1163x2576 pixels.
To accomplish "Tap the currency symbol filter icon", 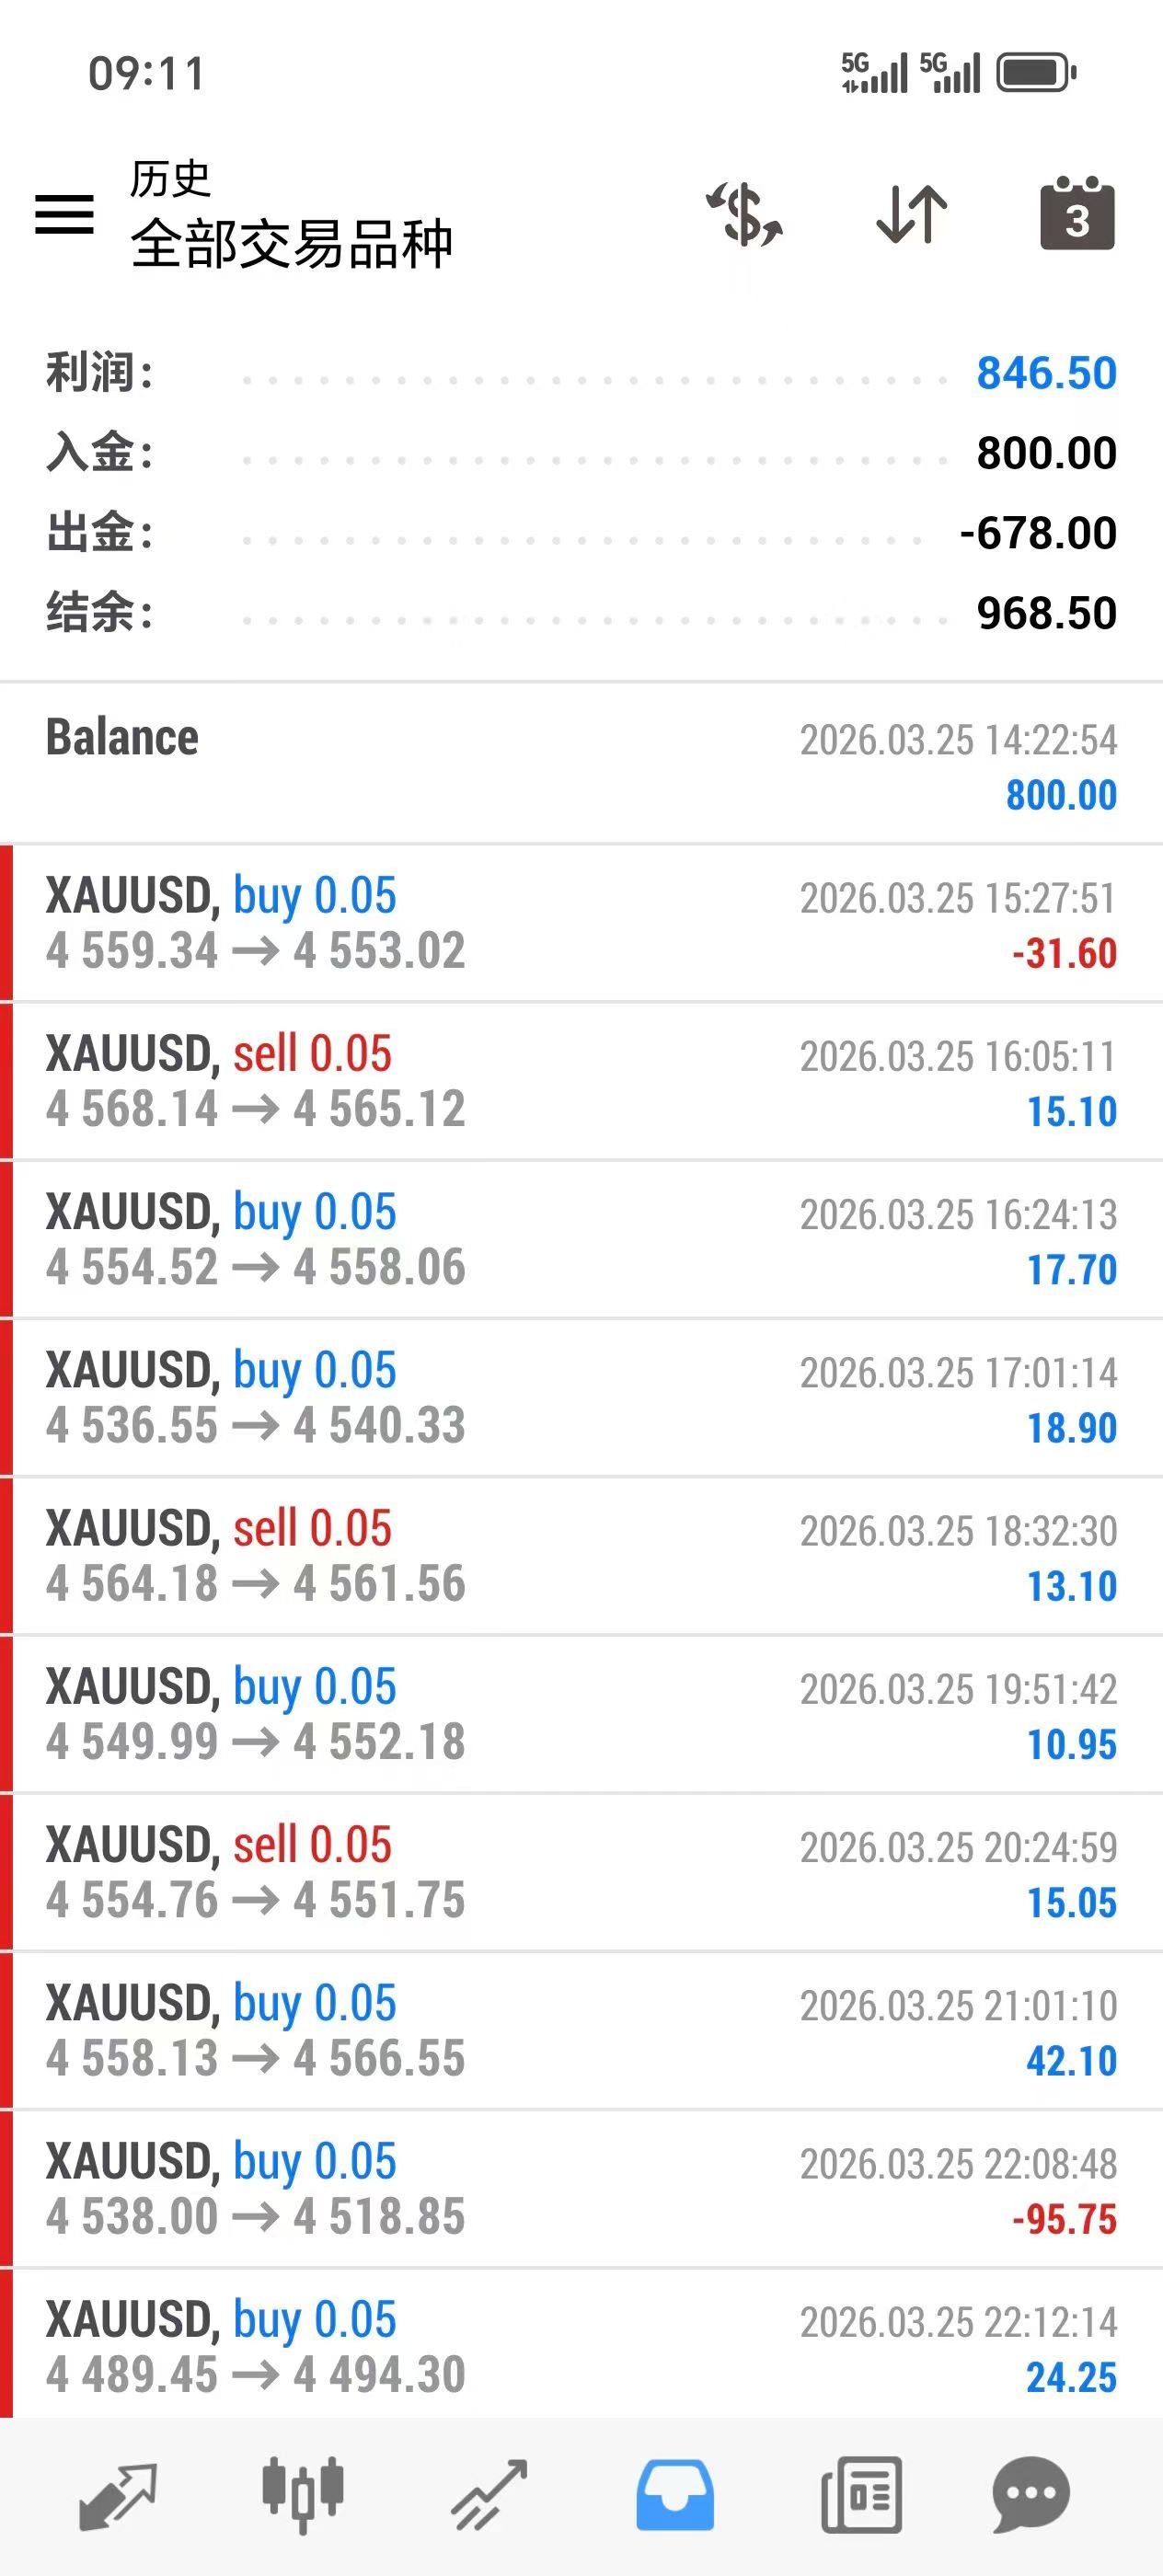I will click(x=745, y=214).
